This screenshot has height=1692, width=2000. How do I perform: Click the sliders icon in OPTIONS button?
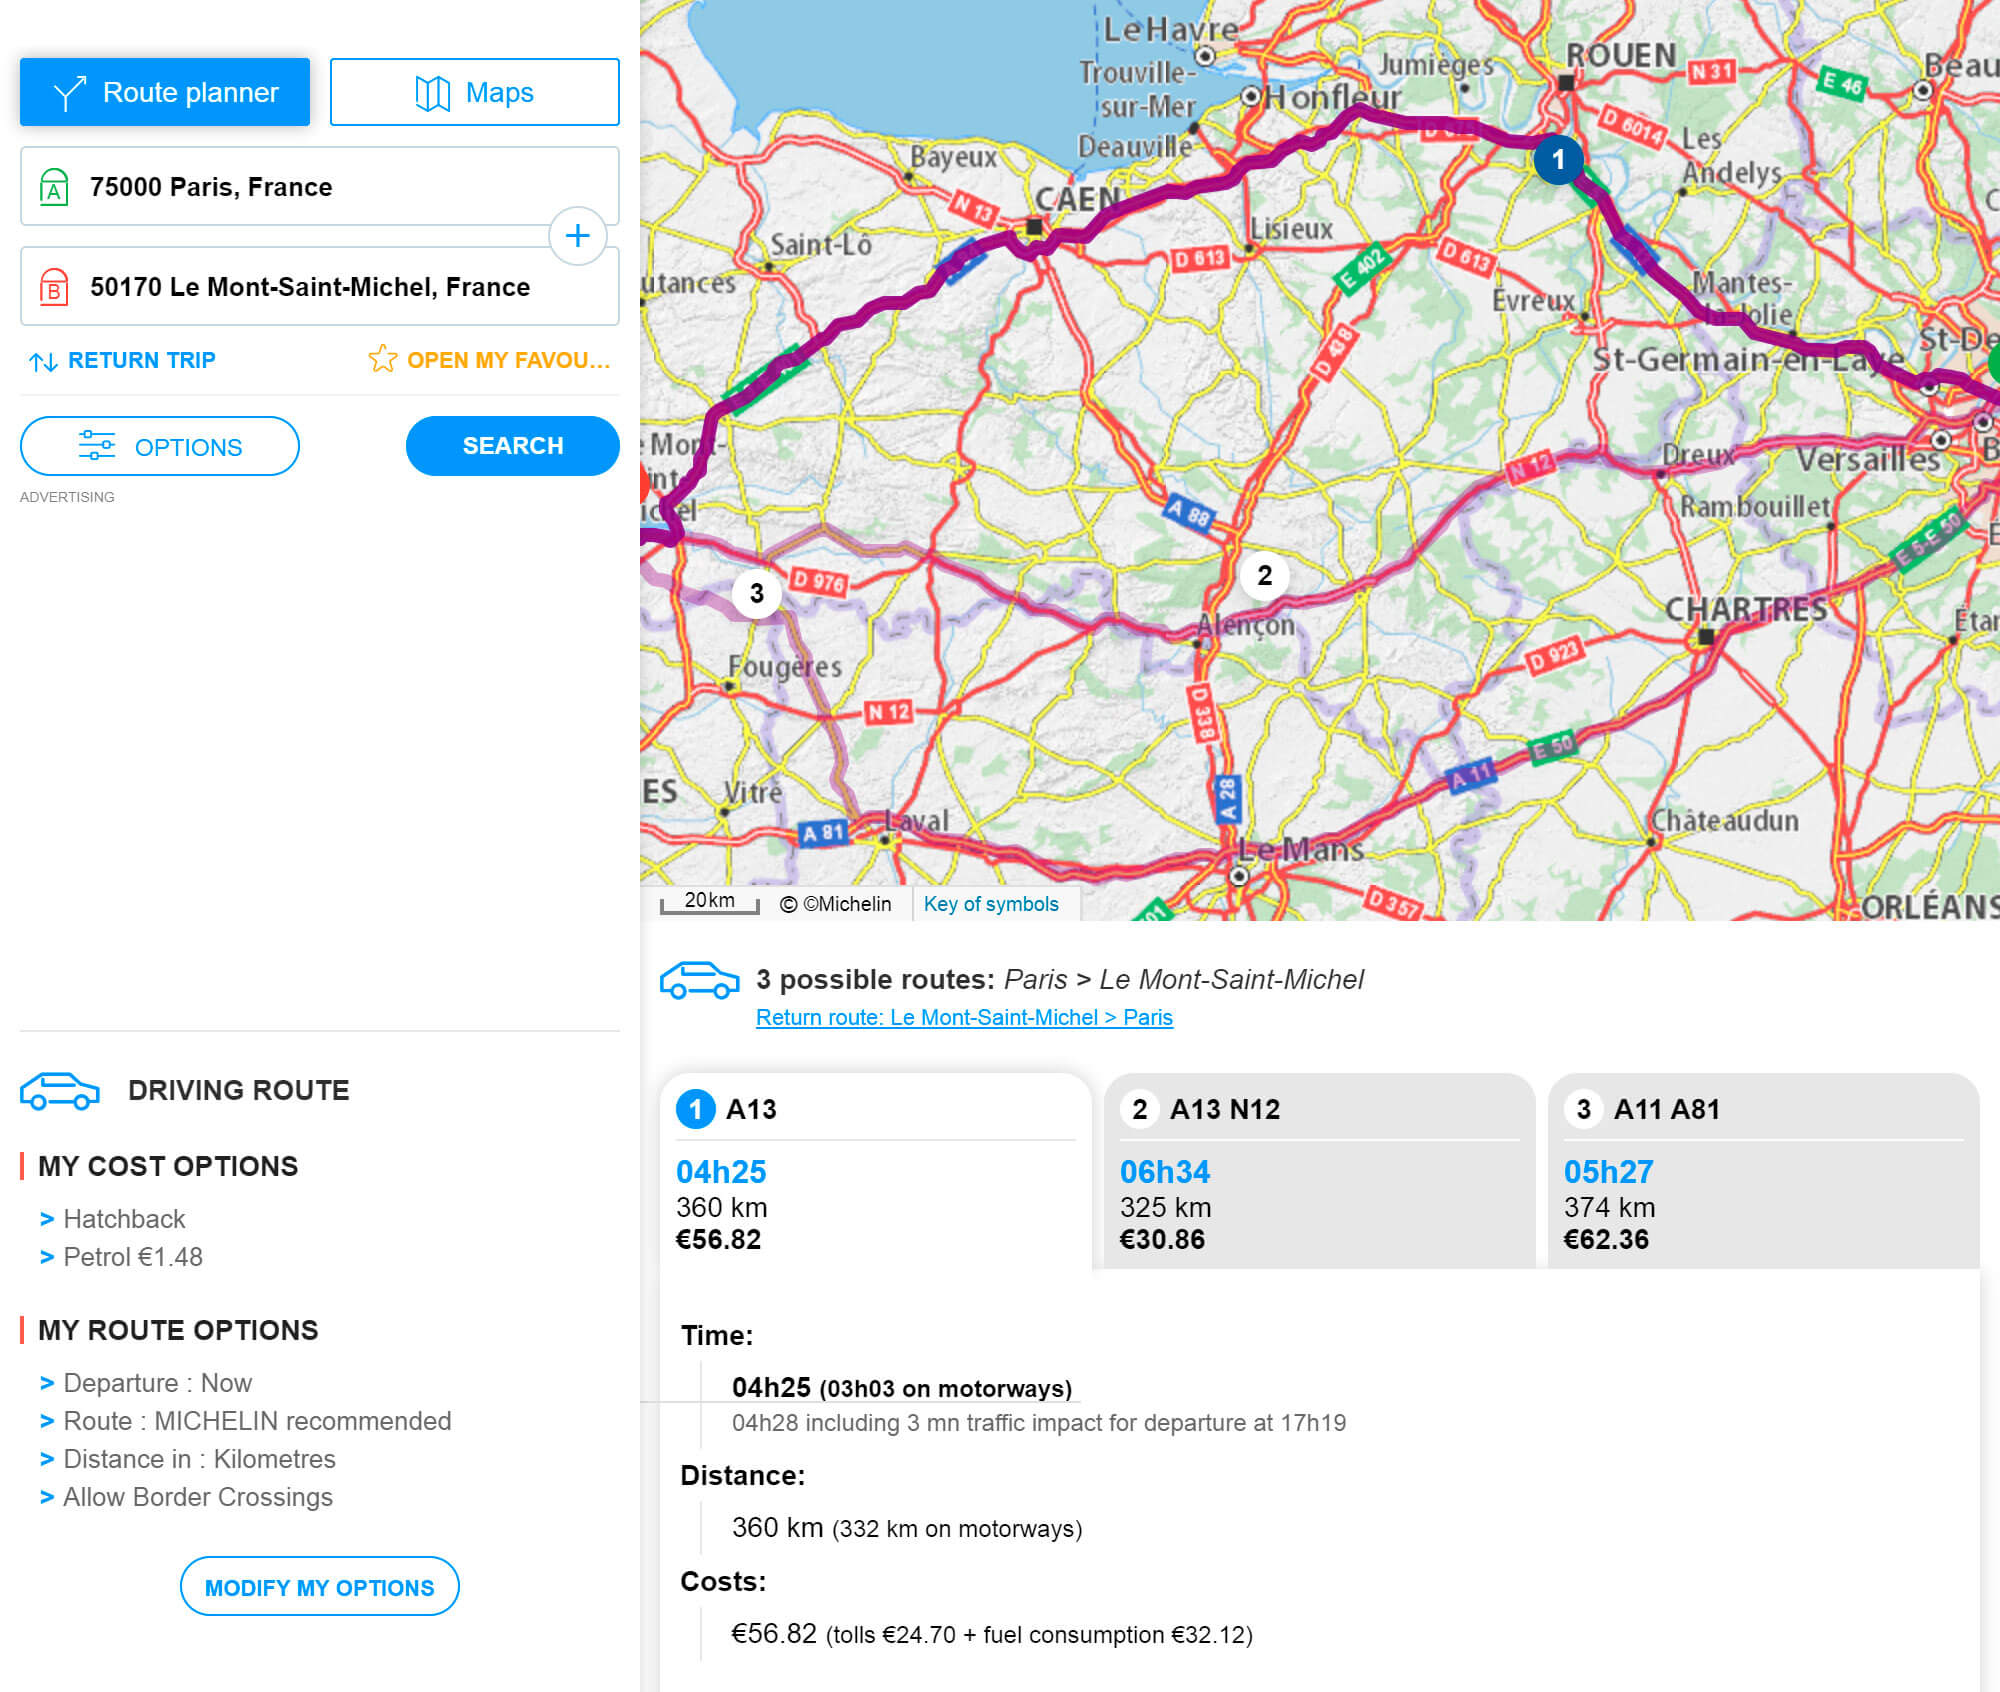(97, 445)
